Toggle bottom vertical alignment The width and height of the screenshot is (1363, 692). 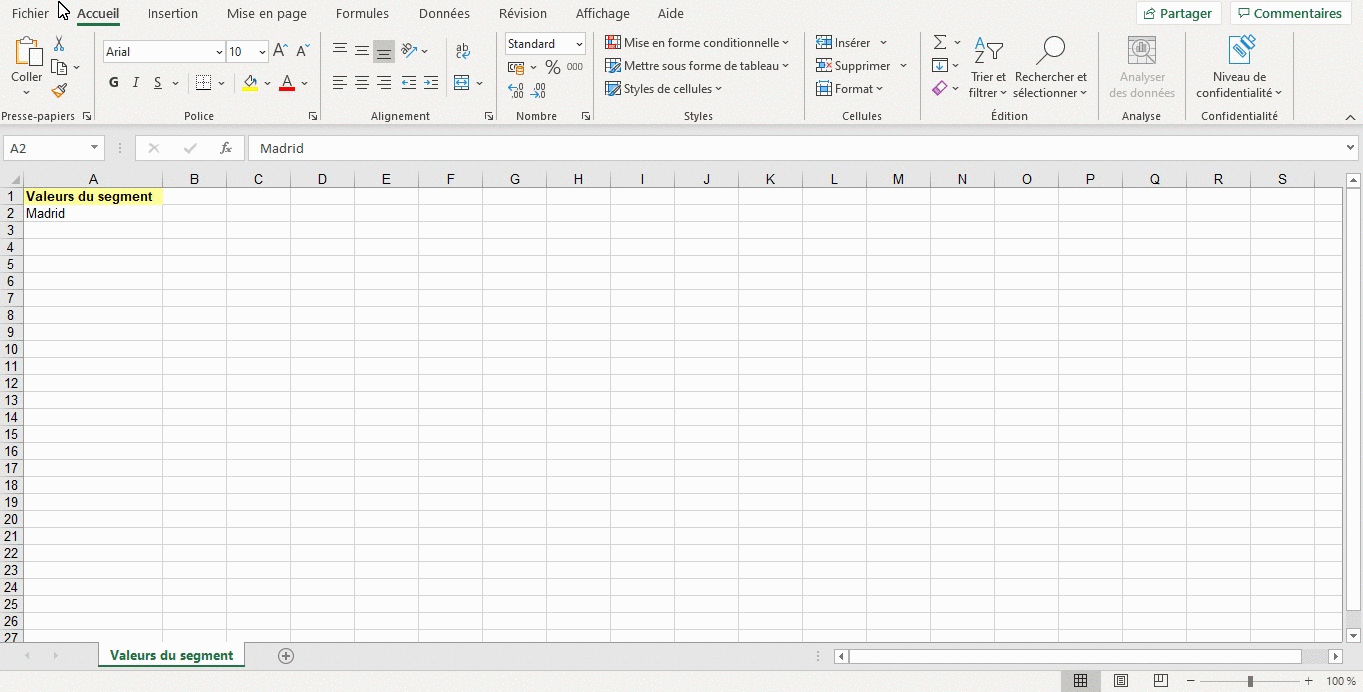[384, 51]
